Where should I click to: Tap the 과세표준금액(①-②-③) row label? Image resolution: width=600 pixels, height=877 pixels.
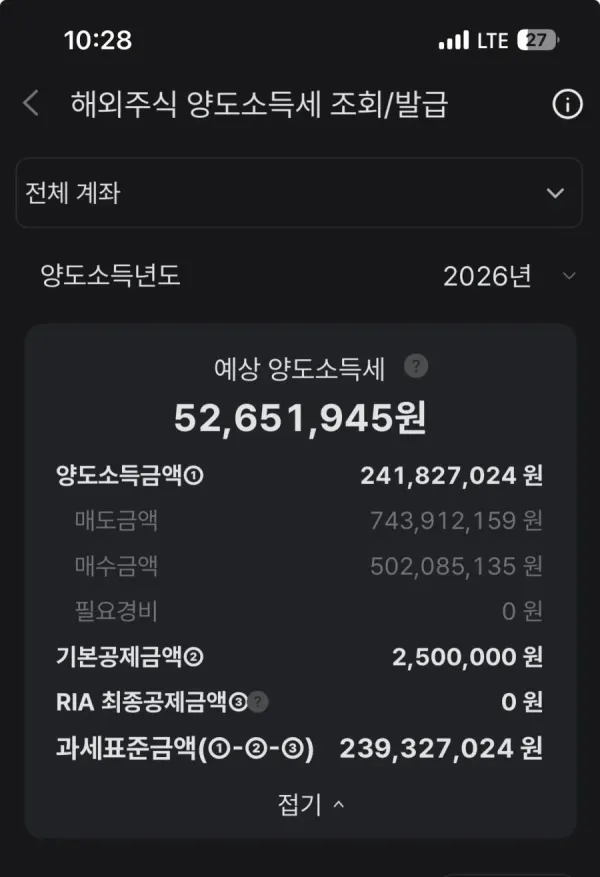coord(185,748)
